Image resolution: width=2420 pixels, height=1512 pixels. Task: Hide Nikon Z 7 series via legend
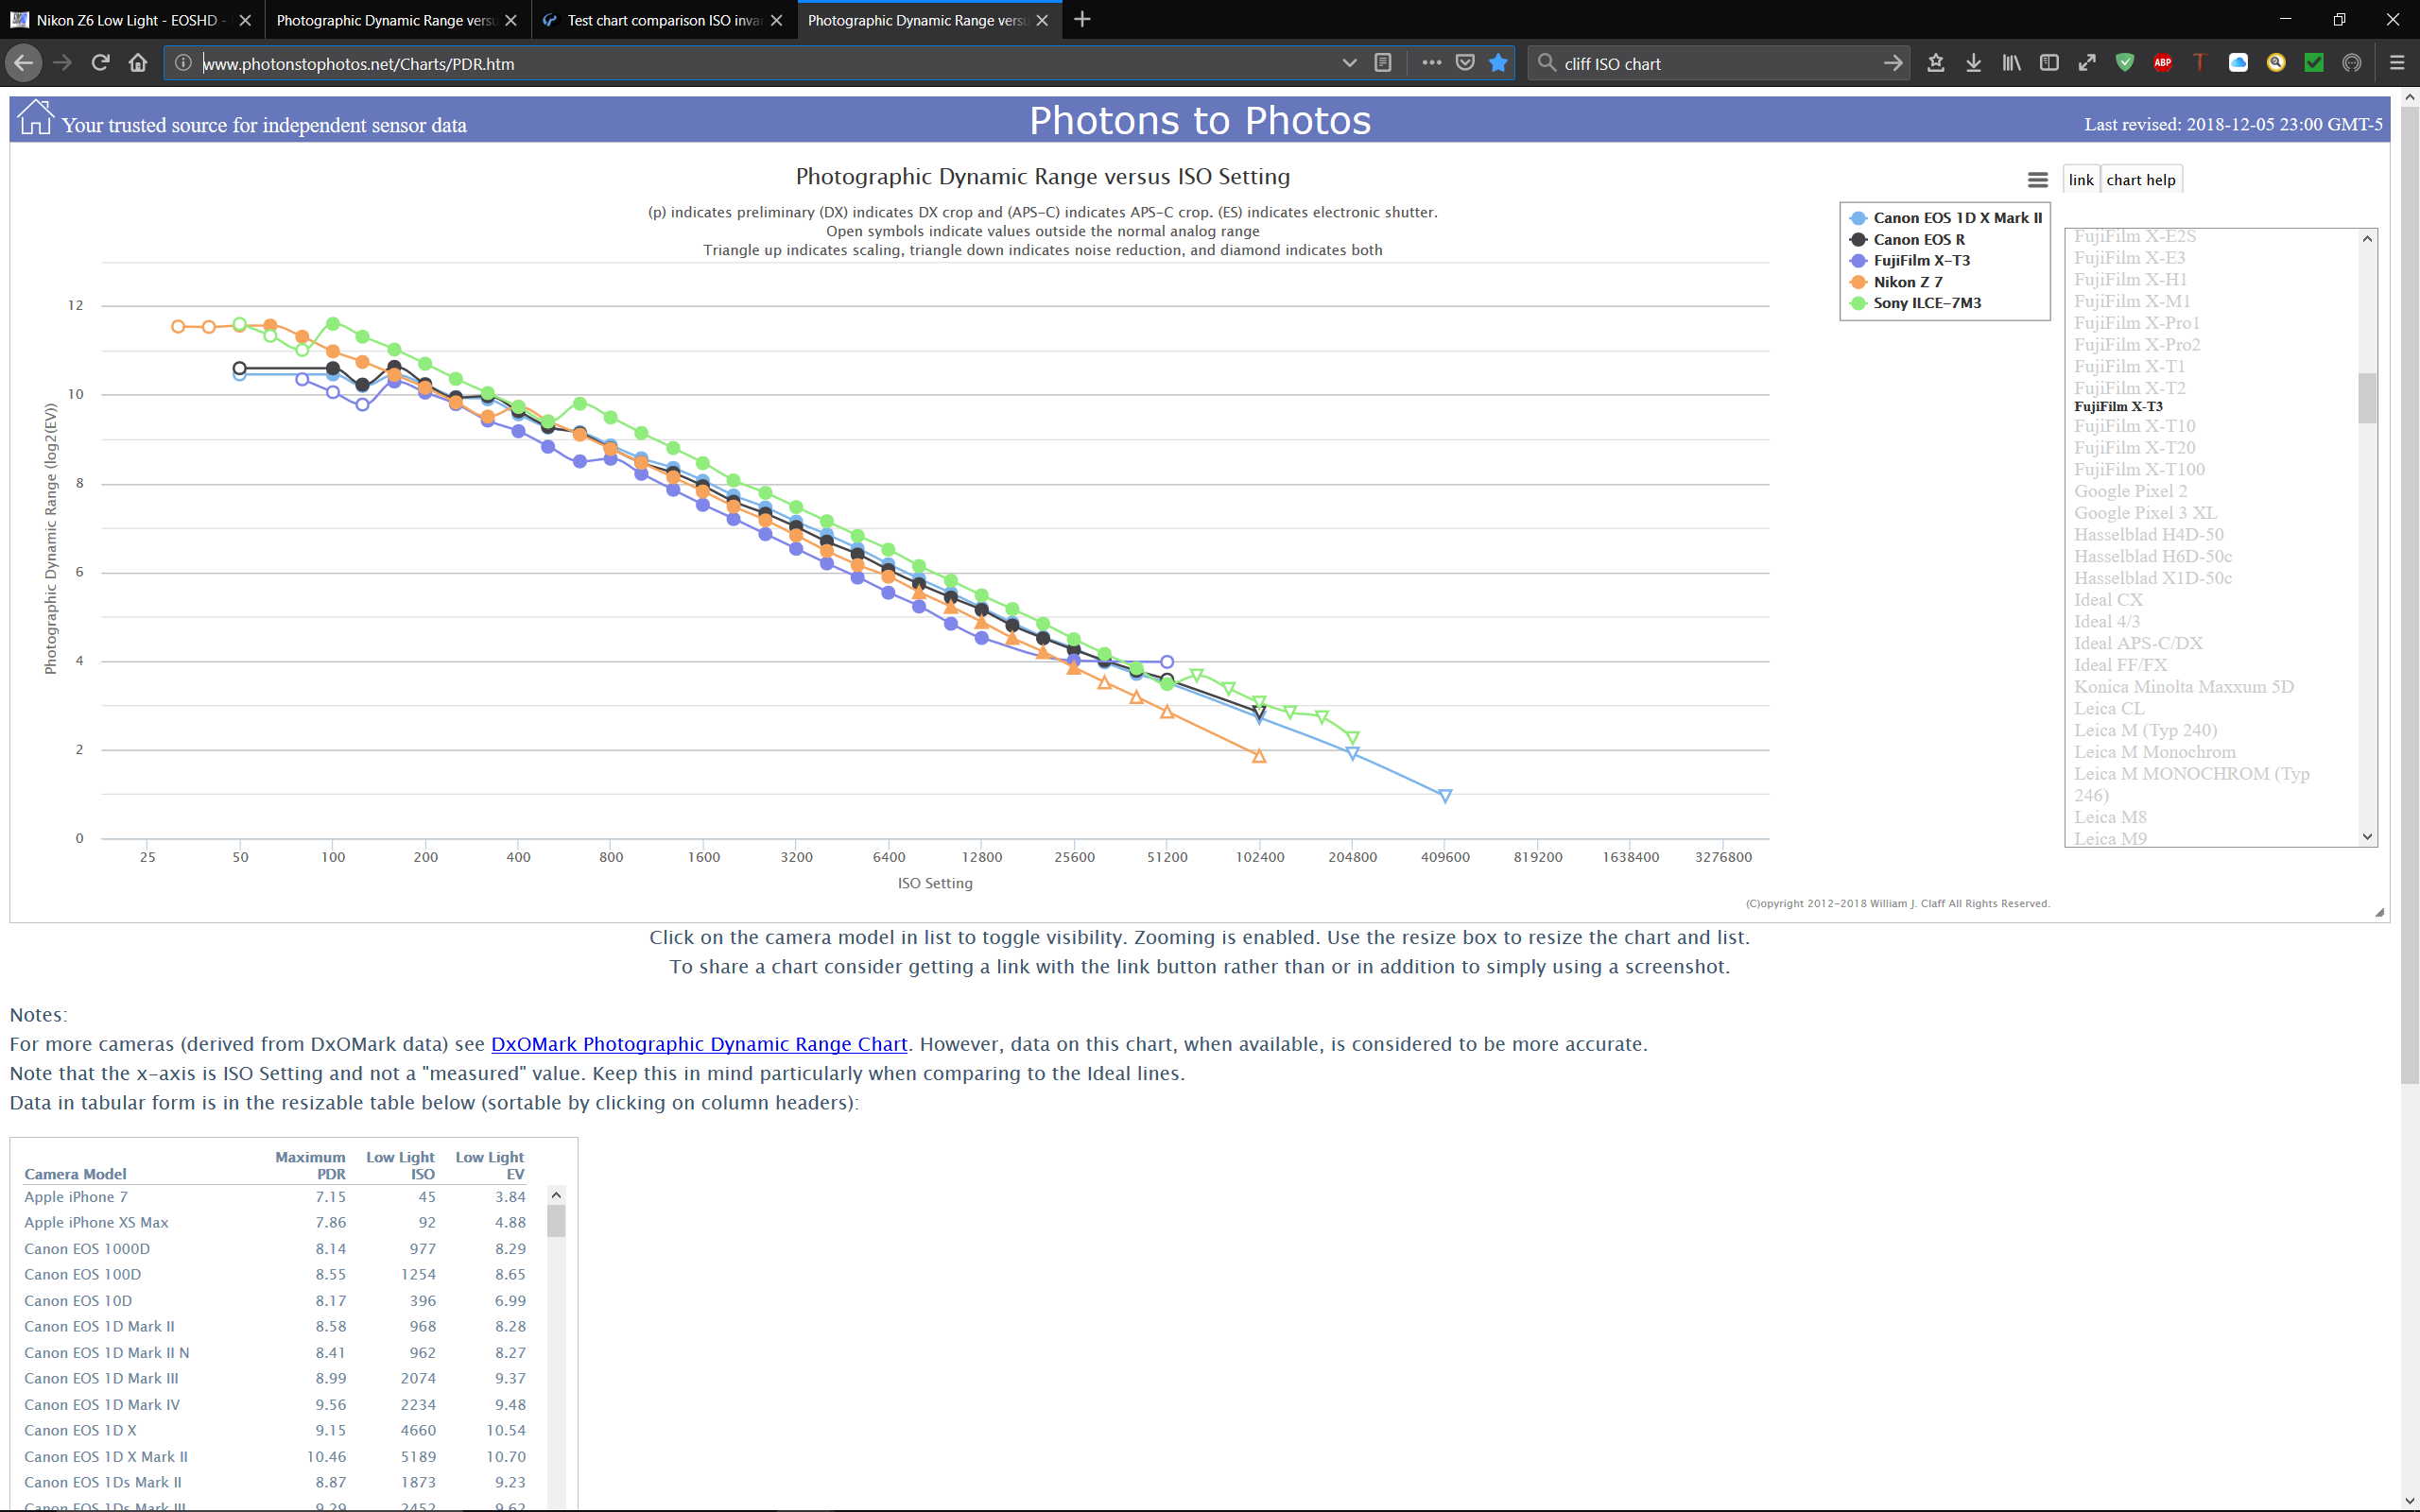(x=1907, y=282)
